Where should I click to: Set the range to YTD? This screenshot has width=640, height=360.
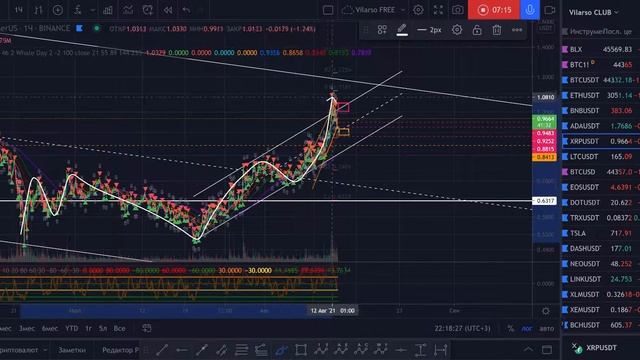(72, 329)
